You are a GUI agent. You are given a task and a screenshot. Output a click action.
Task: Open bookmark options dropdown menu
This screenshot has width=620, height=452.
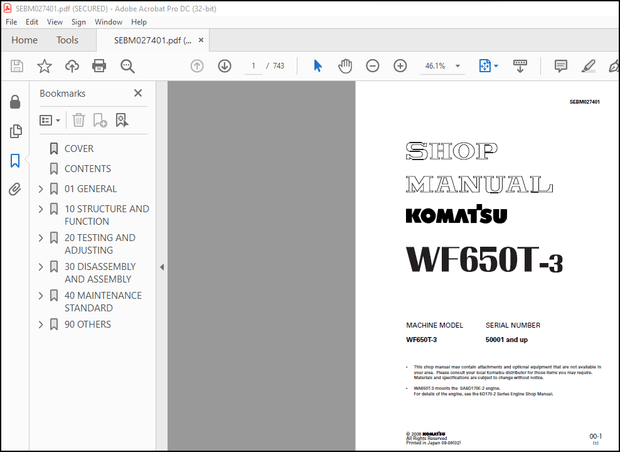(x=50, y=120)
